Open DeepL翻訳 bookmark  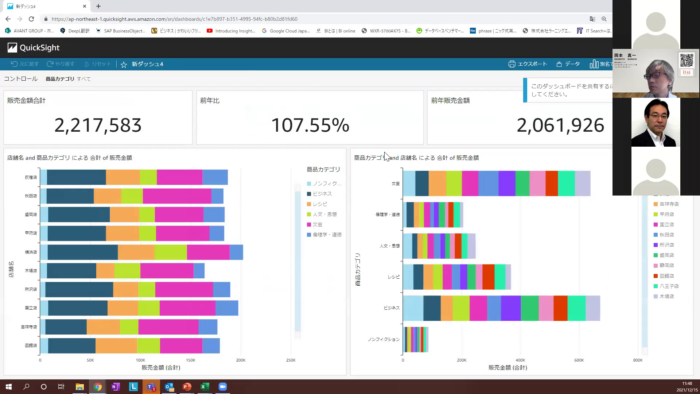coord(75,31)
